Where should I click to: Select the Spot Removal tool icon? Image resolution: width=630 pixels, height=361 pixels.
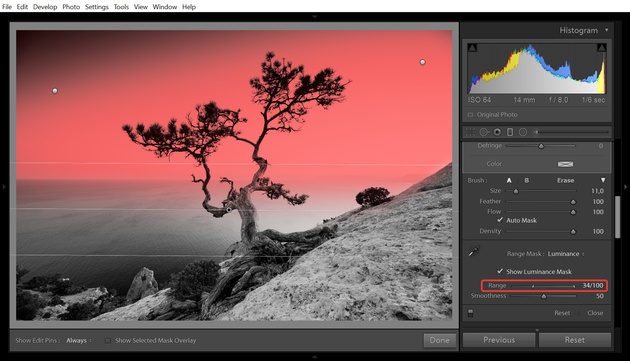484,132
